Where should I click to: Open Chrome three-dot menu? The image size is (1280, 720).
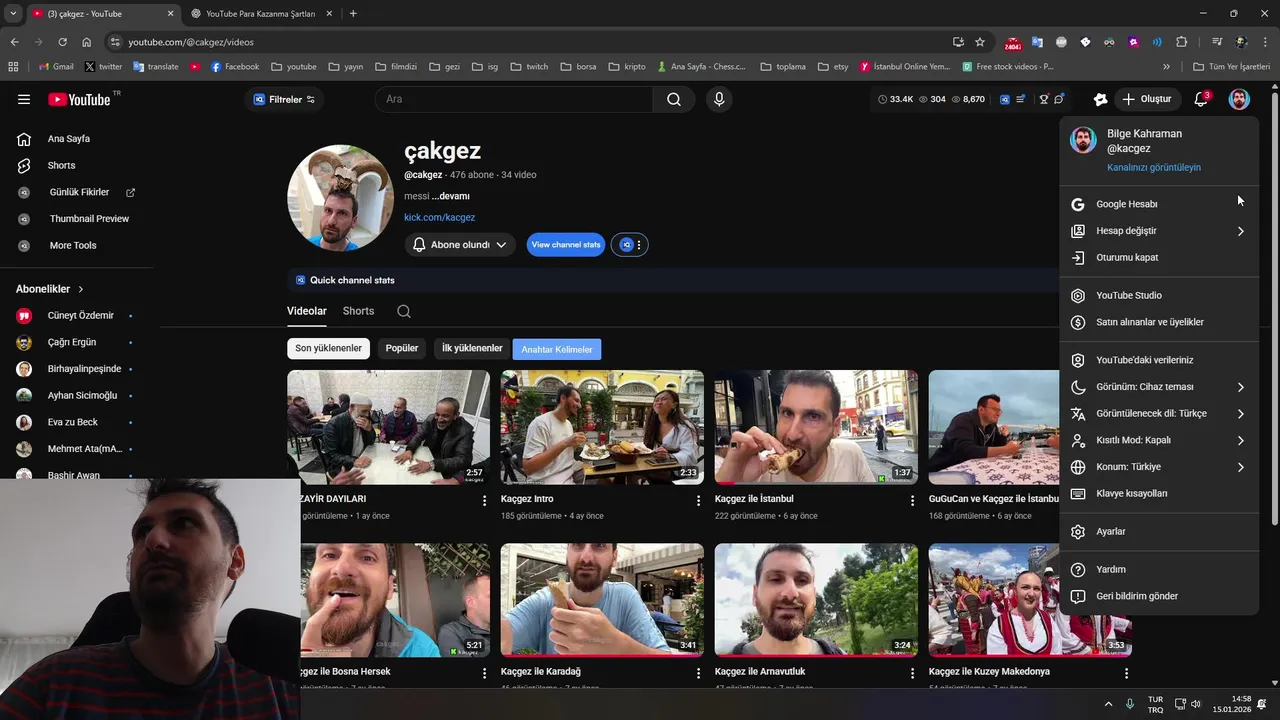[x=1265, y=42]
